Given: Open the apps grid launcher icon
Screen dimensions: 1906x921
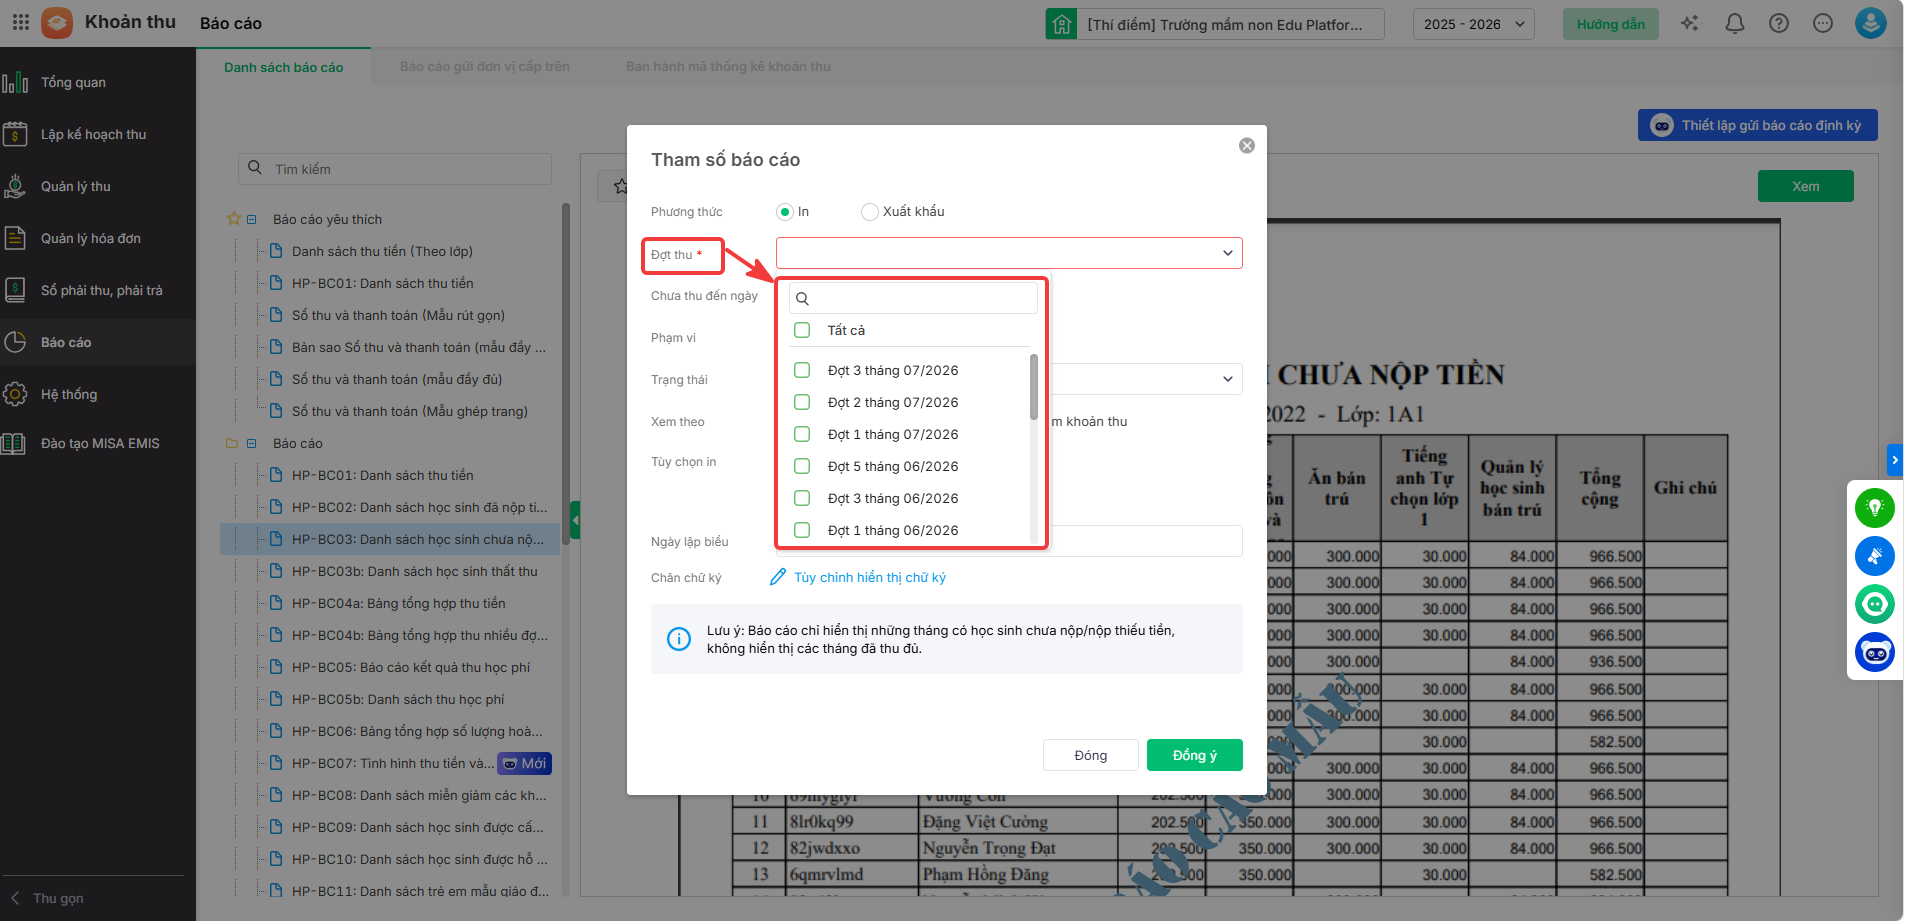Looking at the screenshot, I should click(21, 22).
